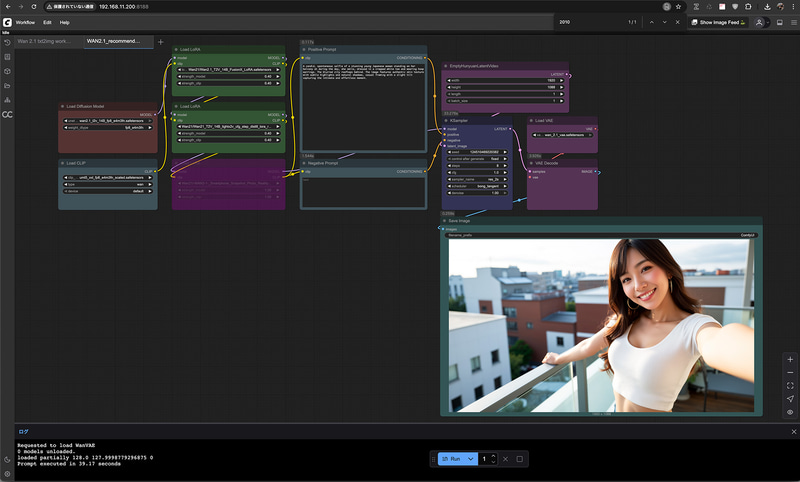Image resolution: width=800 pixels, height=482 pixels.
Task: Select the unet_name model dropdown
Action: (x=108, y=121)
